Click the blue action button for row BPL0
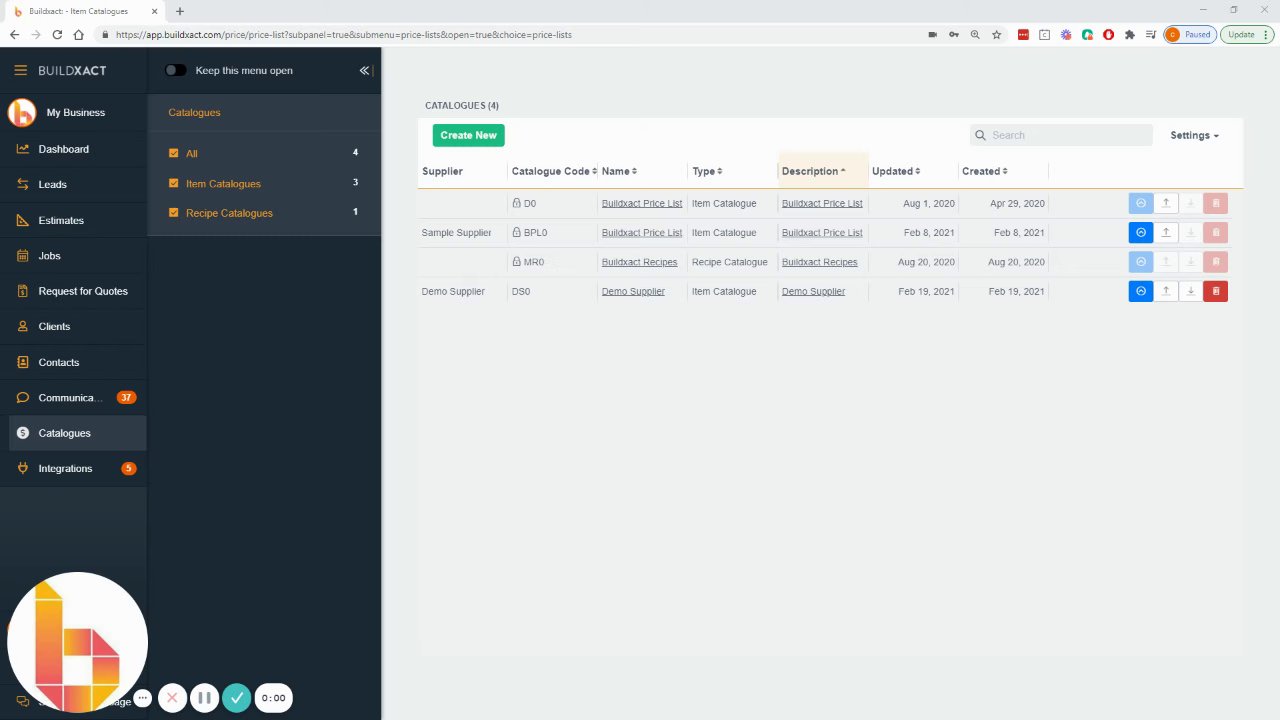Viewport: 1280px width, 720px height. point(1140,232)
